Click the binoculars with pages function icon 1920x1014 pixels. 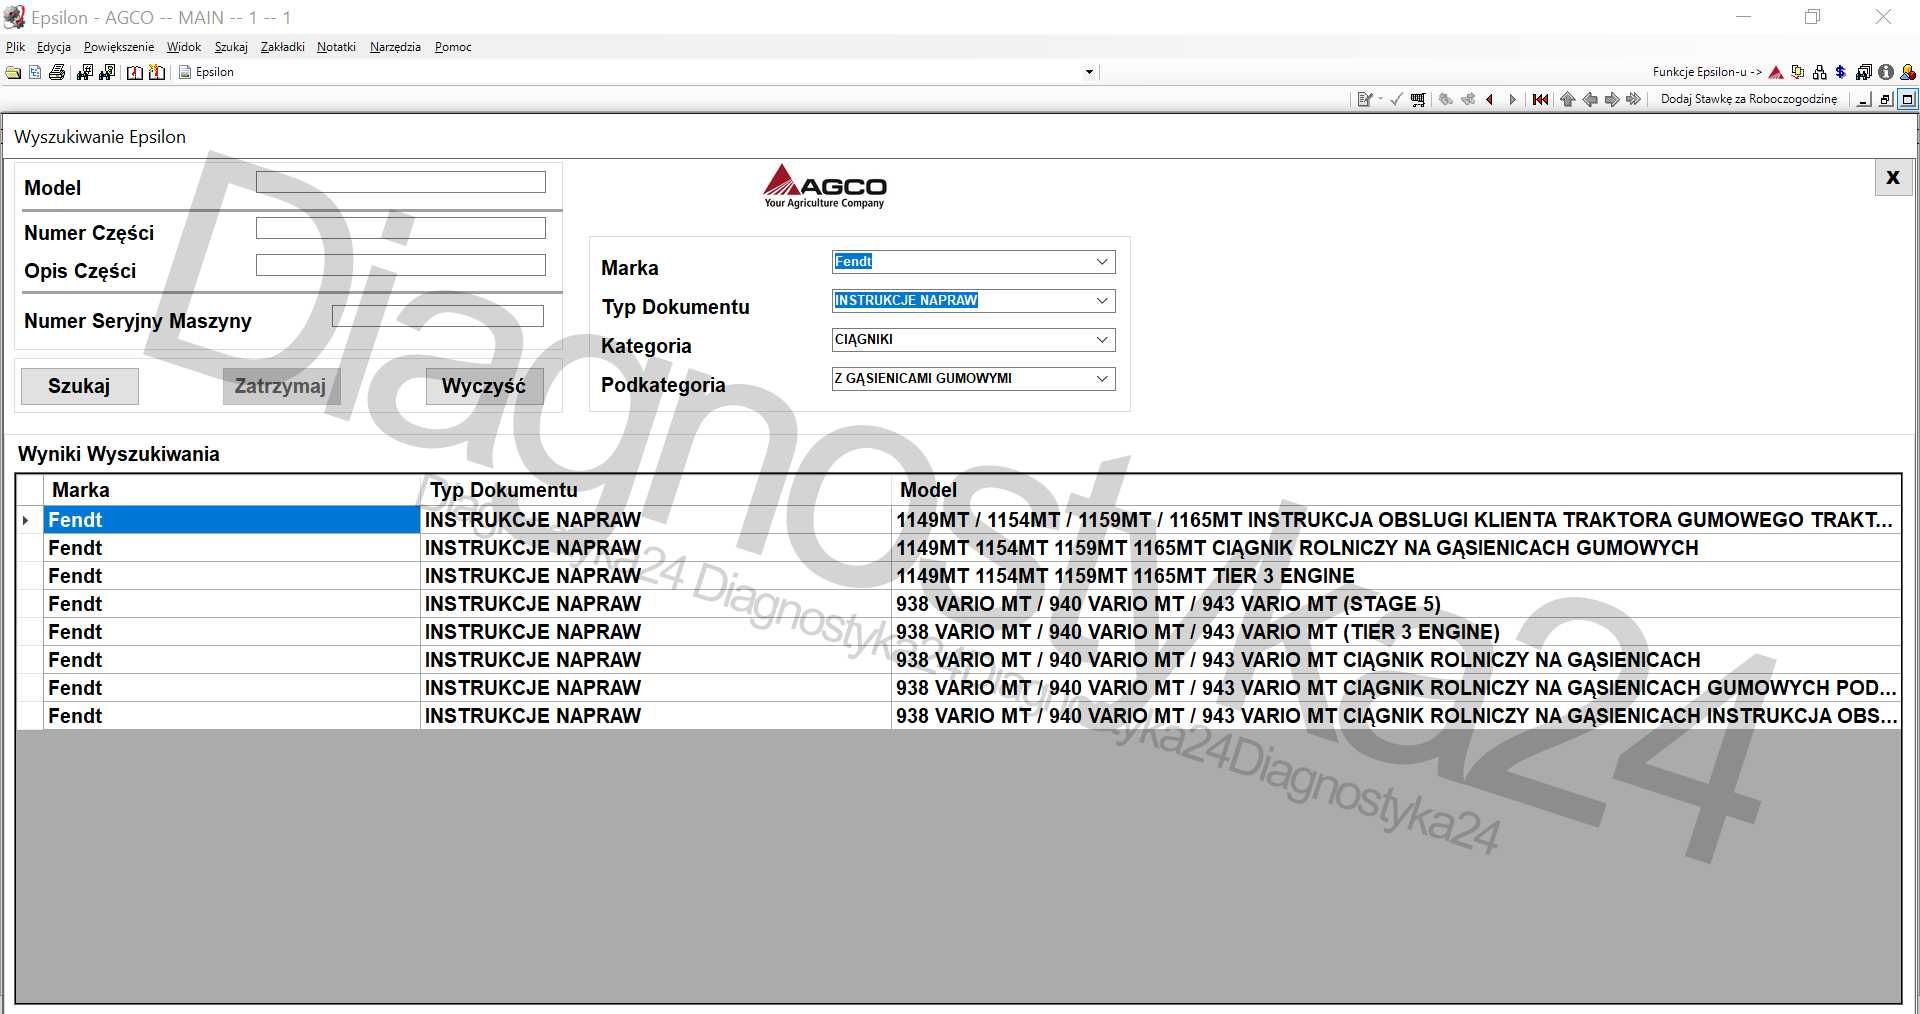tap(1863, 72)
